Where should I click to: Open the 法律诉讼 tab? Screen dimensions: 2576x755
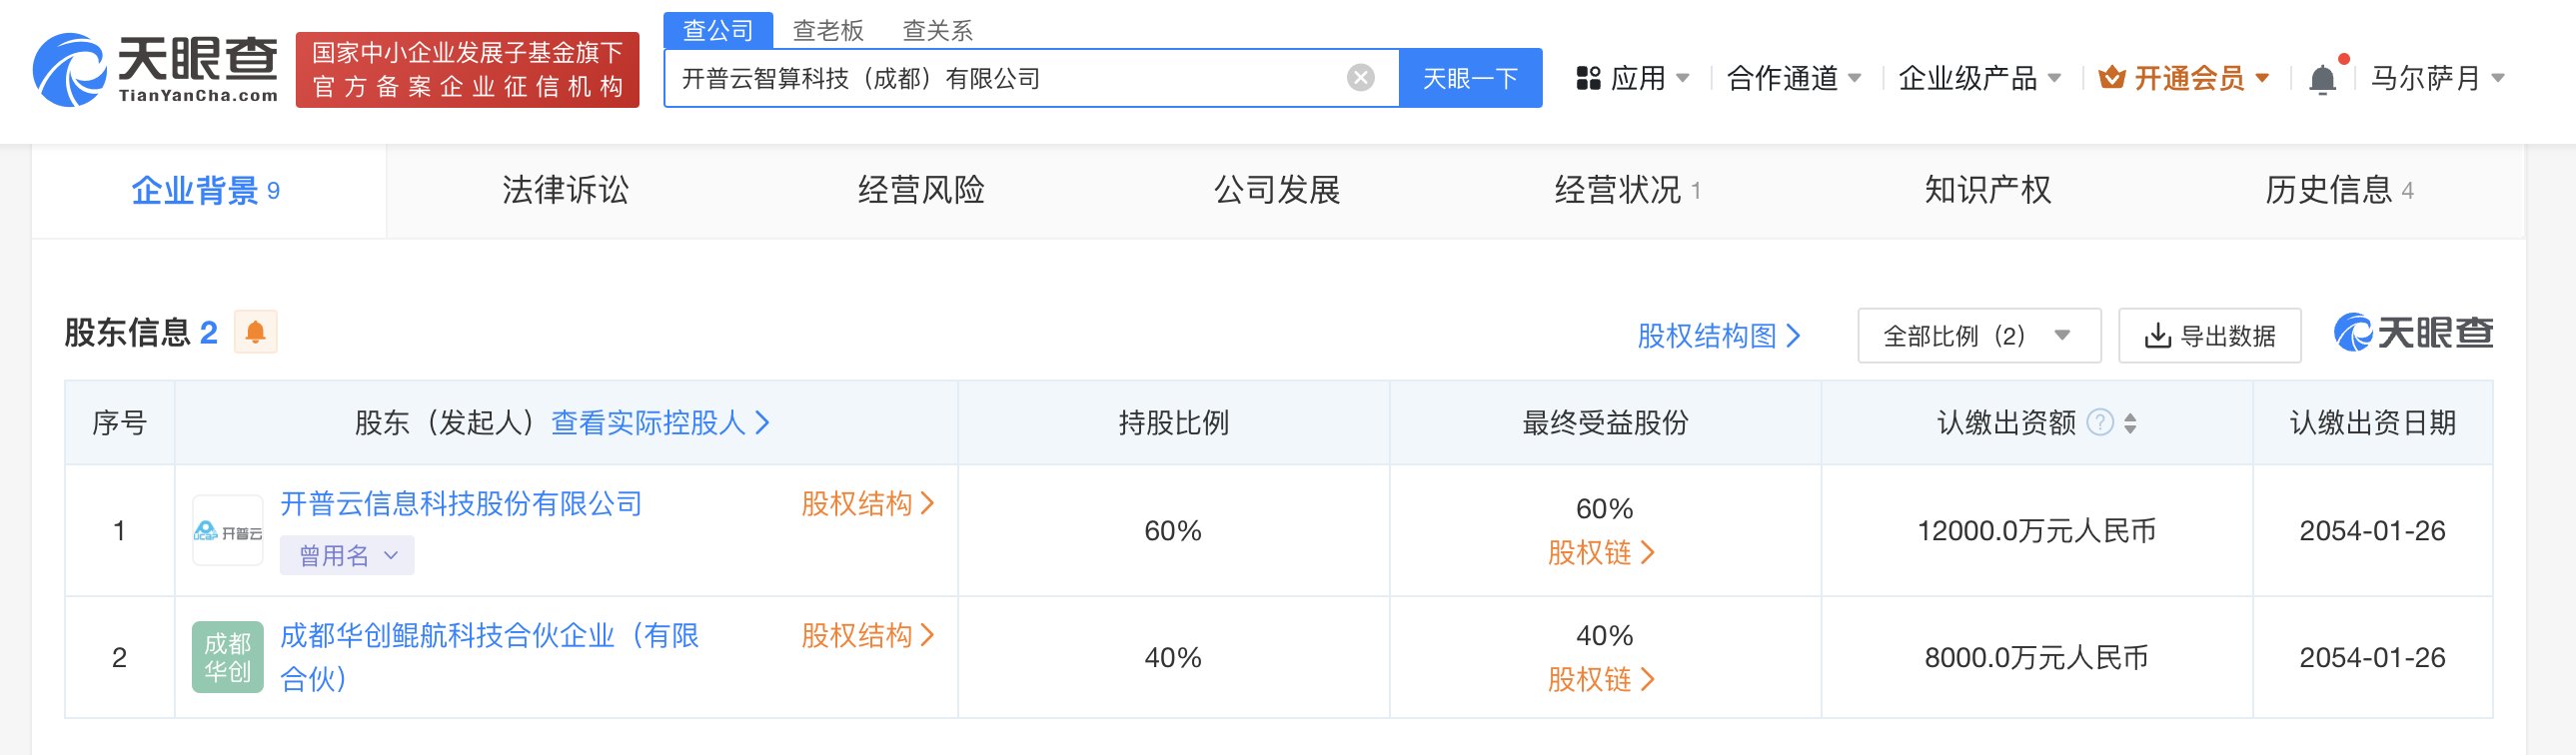pyautogui.click(x=565, y=190)
